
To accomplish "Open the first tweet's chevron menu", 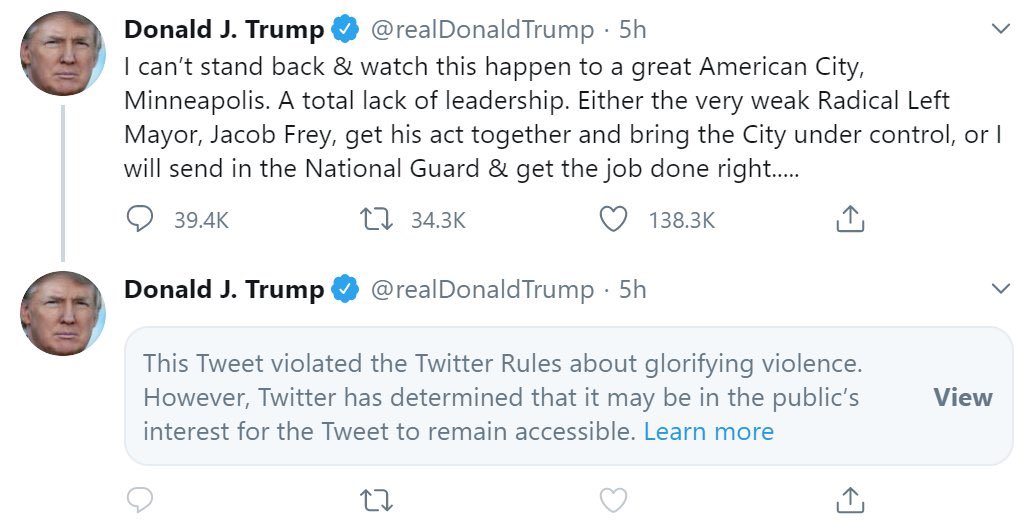I will [x=1000, y=30].
